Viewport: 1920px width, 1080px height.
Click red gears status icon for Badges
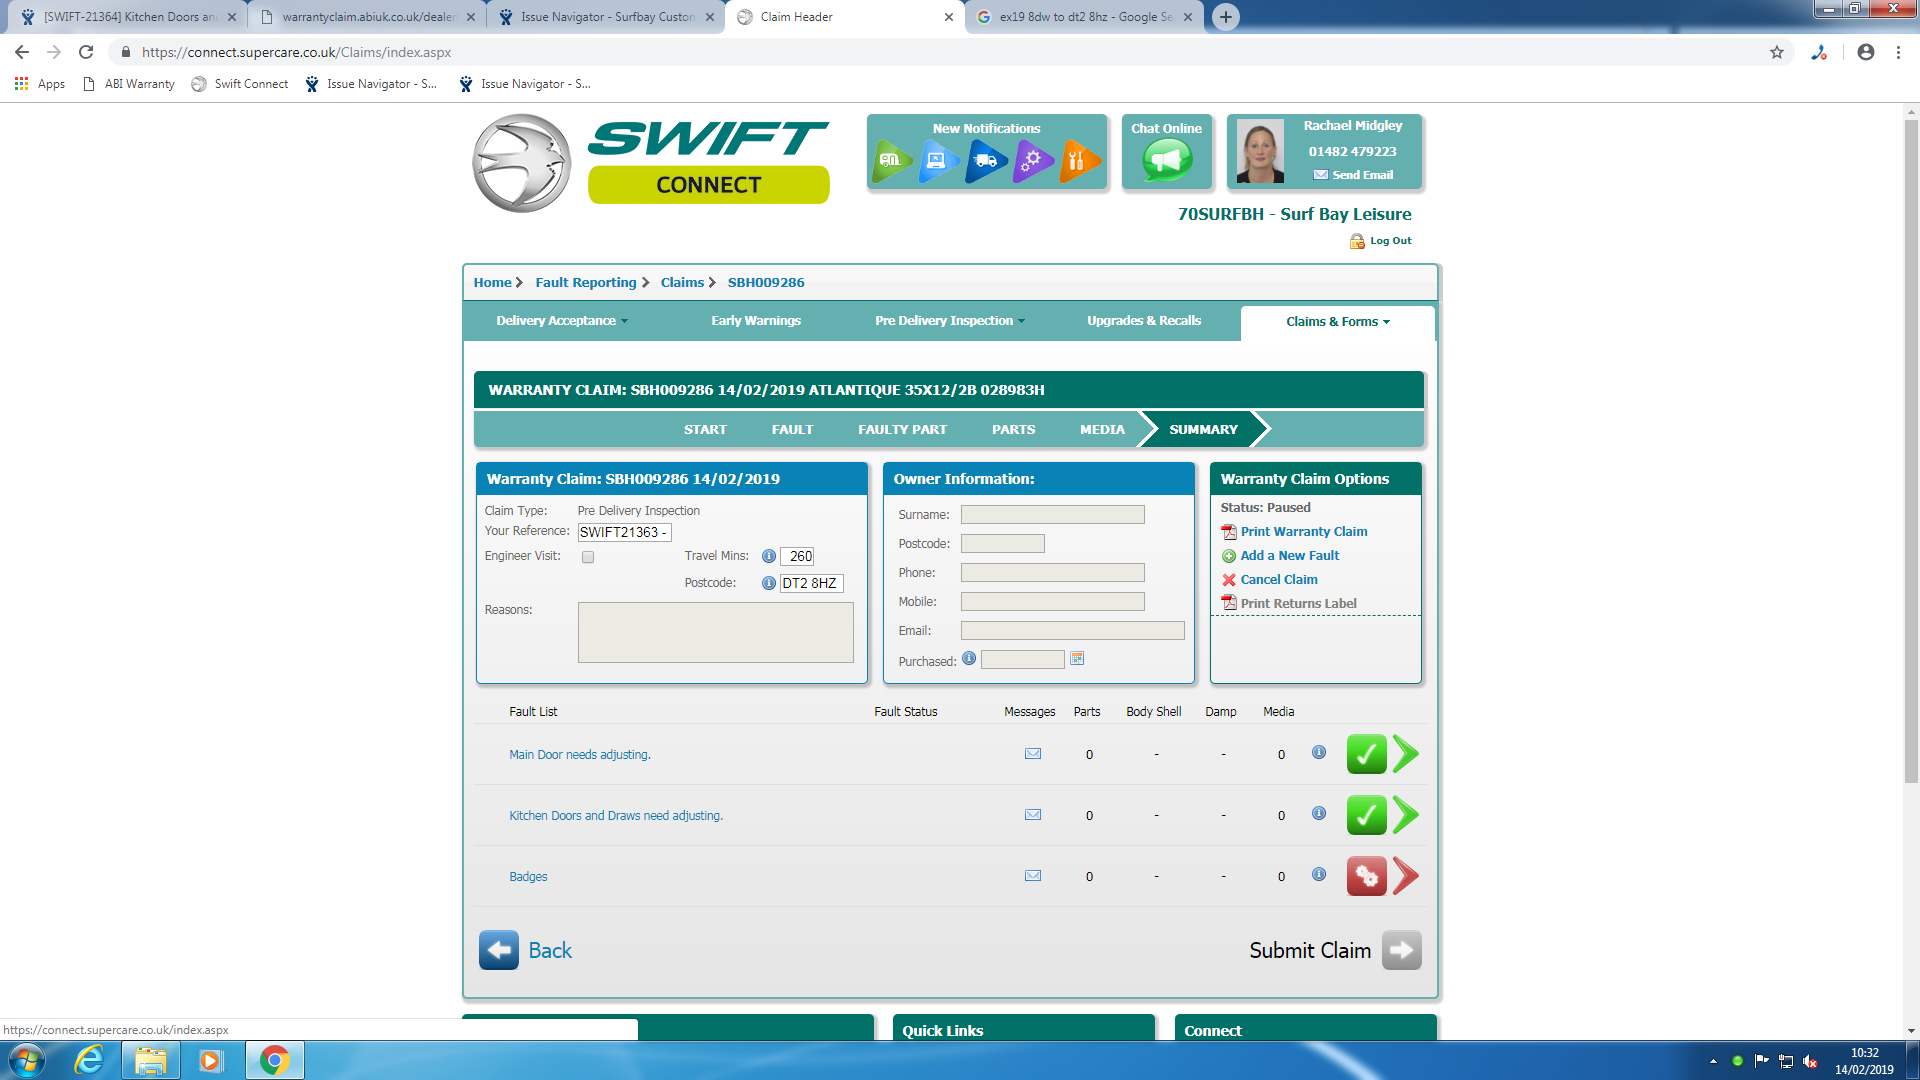click(x=1366, y=876)
